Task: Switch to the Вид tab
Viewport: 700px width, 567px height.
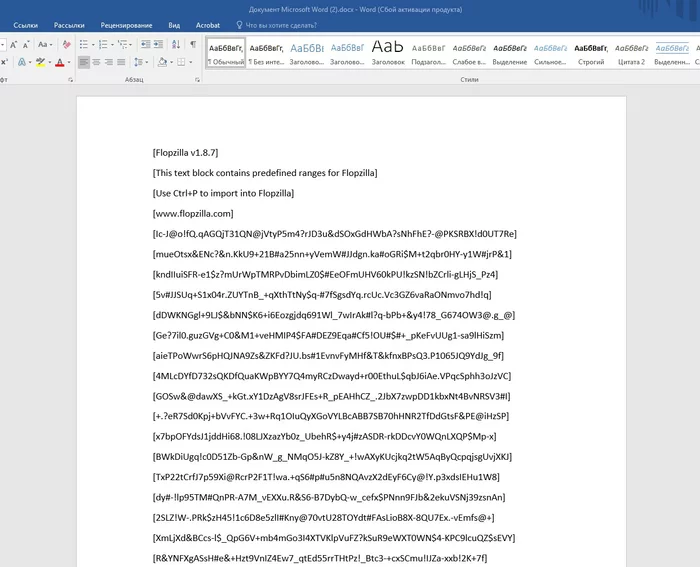Action: (174, 25)
